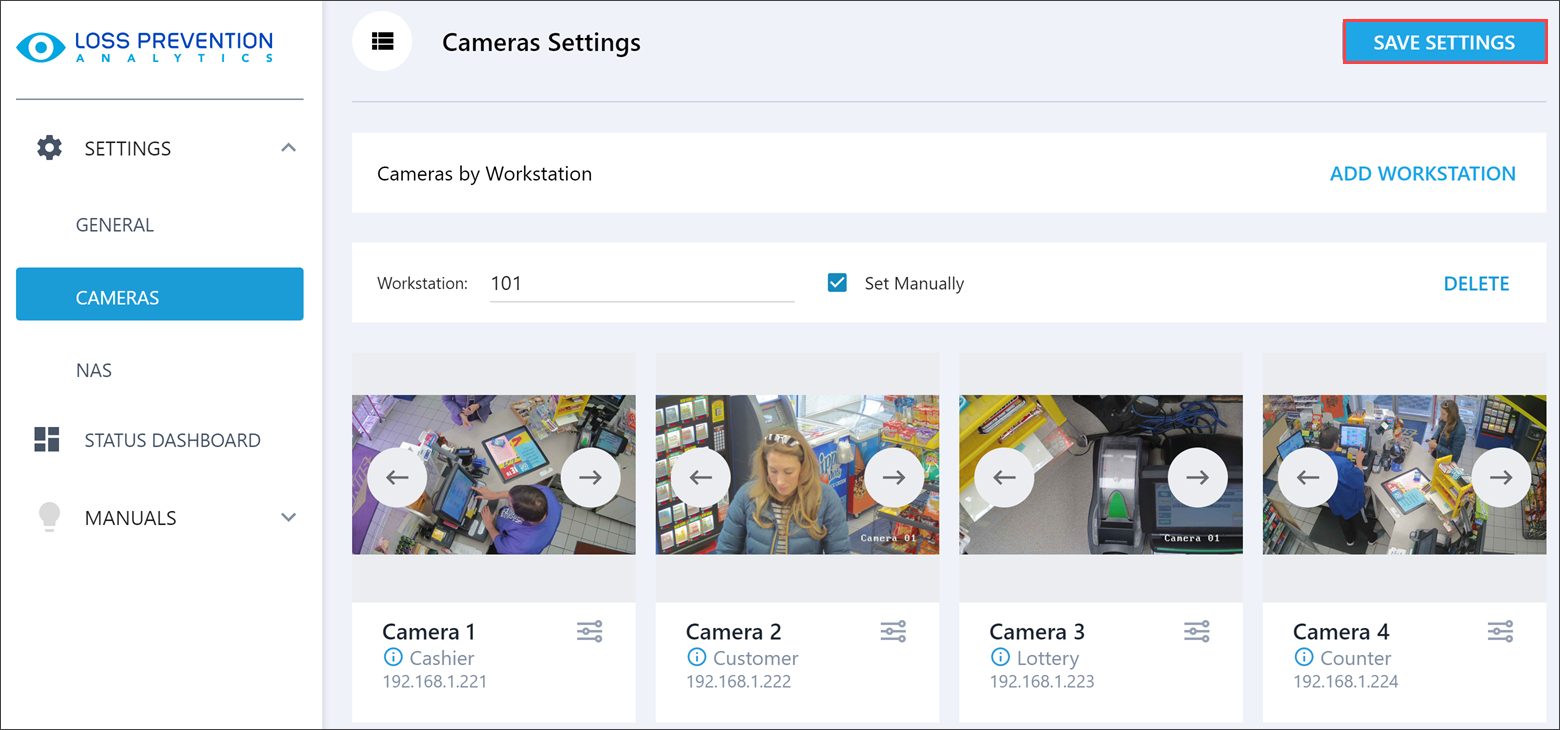The height and width of the screenshot is (730, 1560).
Task: Expand the MANUALS section chevron
Action: (x=288, y=517)
